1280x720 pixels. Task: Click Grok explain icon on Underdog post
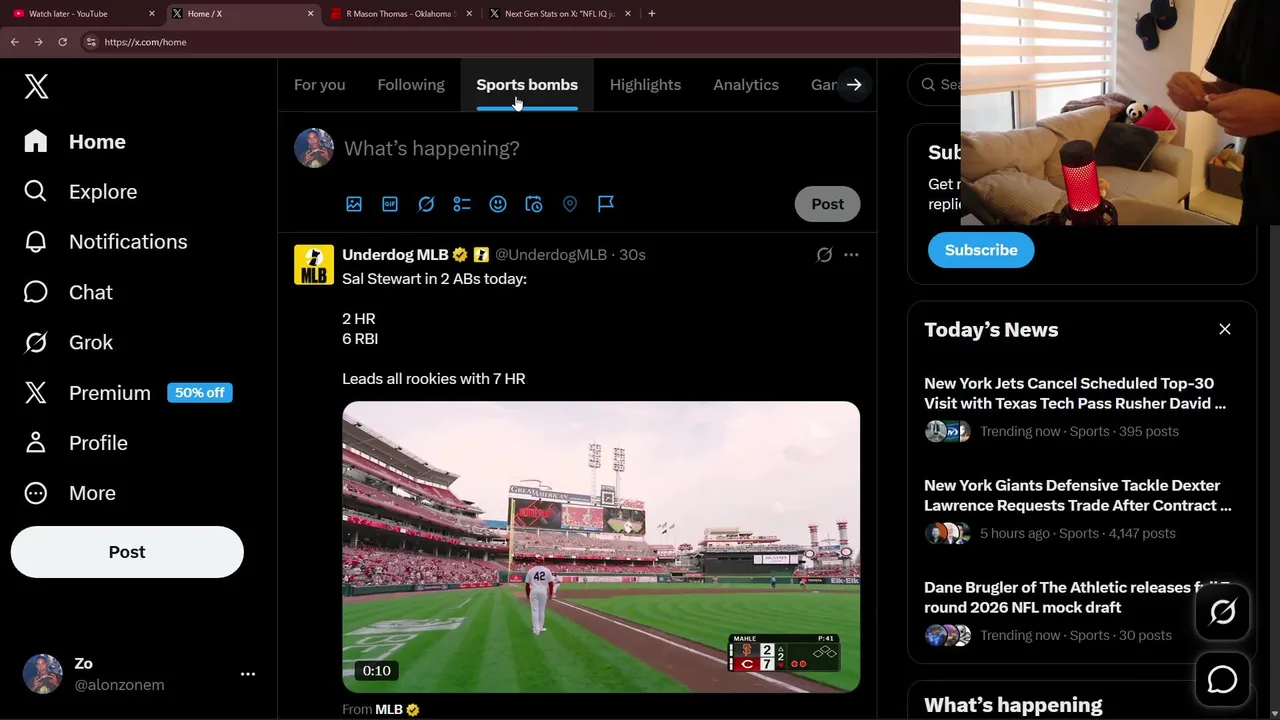(824, 255)
